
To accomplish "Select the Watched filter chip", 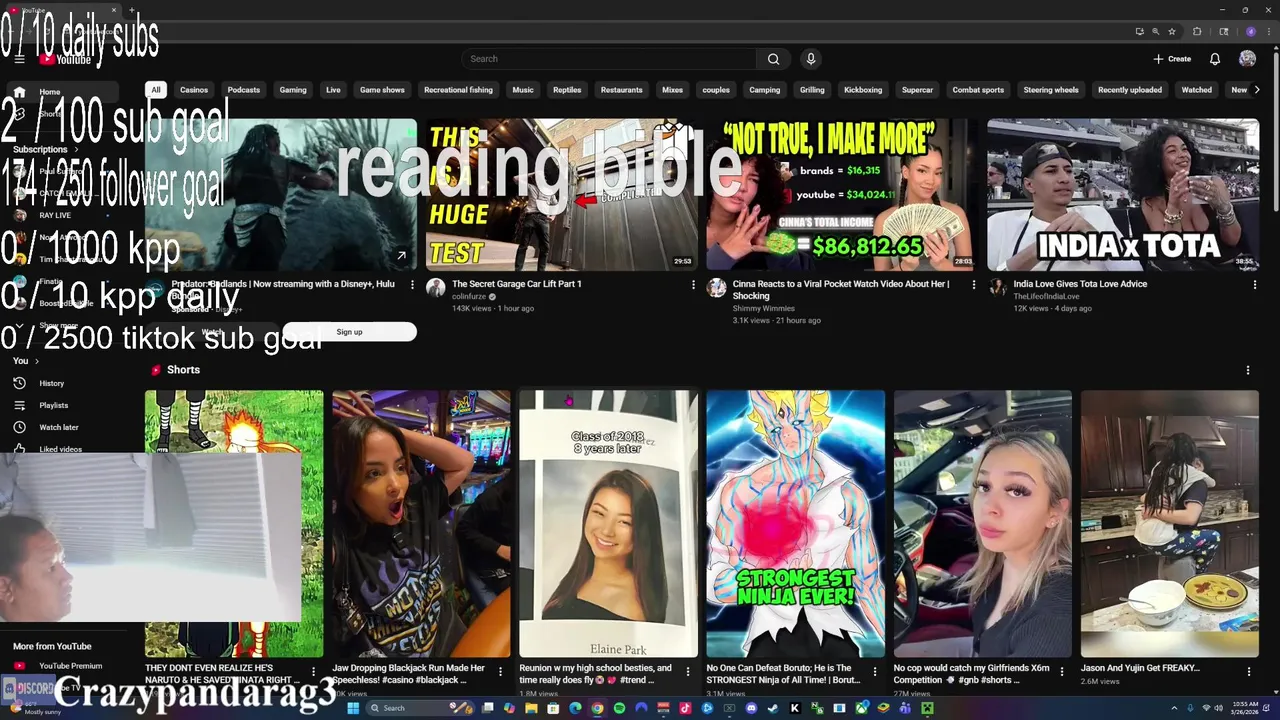I will tap(1197, 90).
